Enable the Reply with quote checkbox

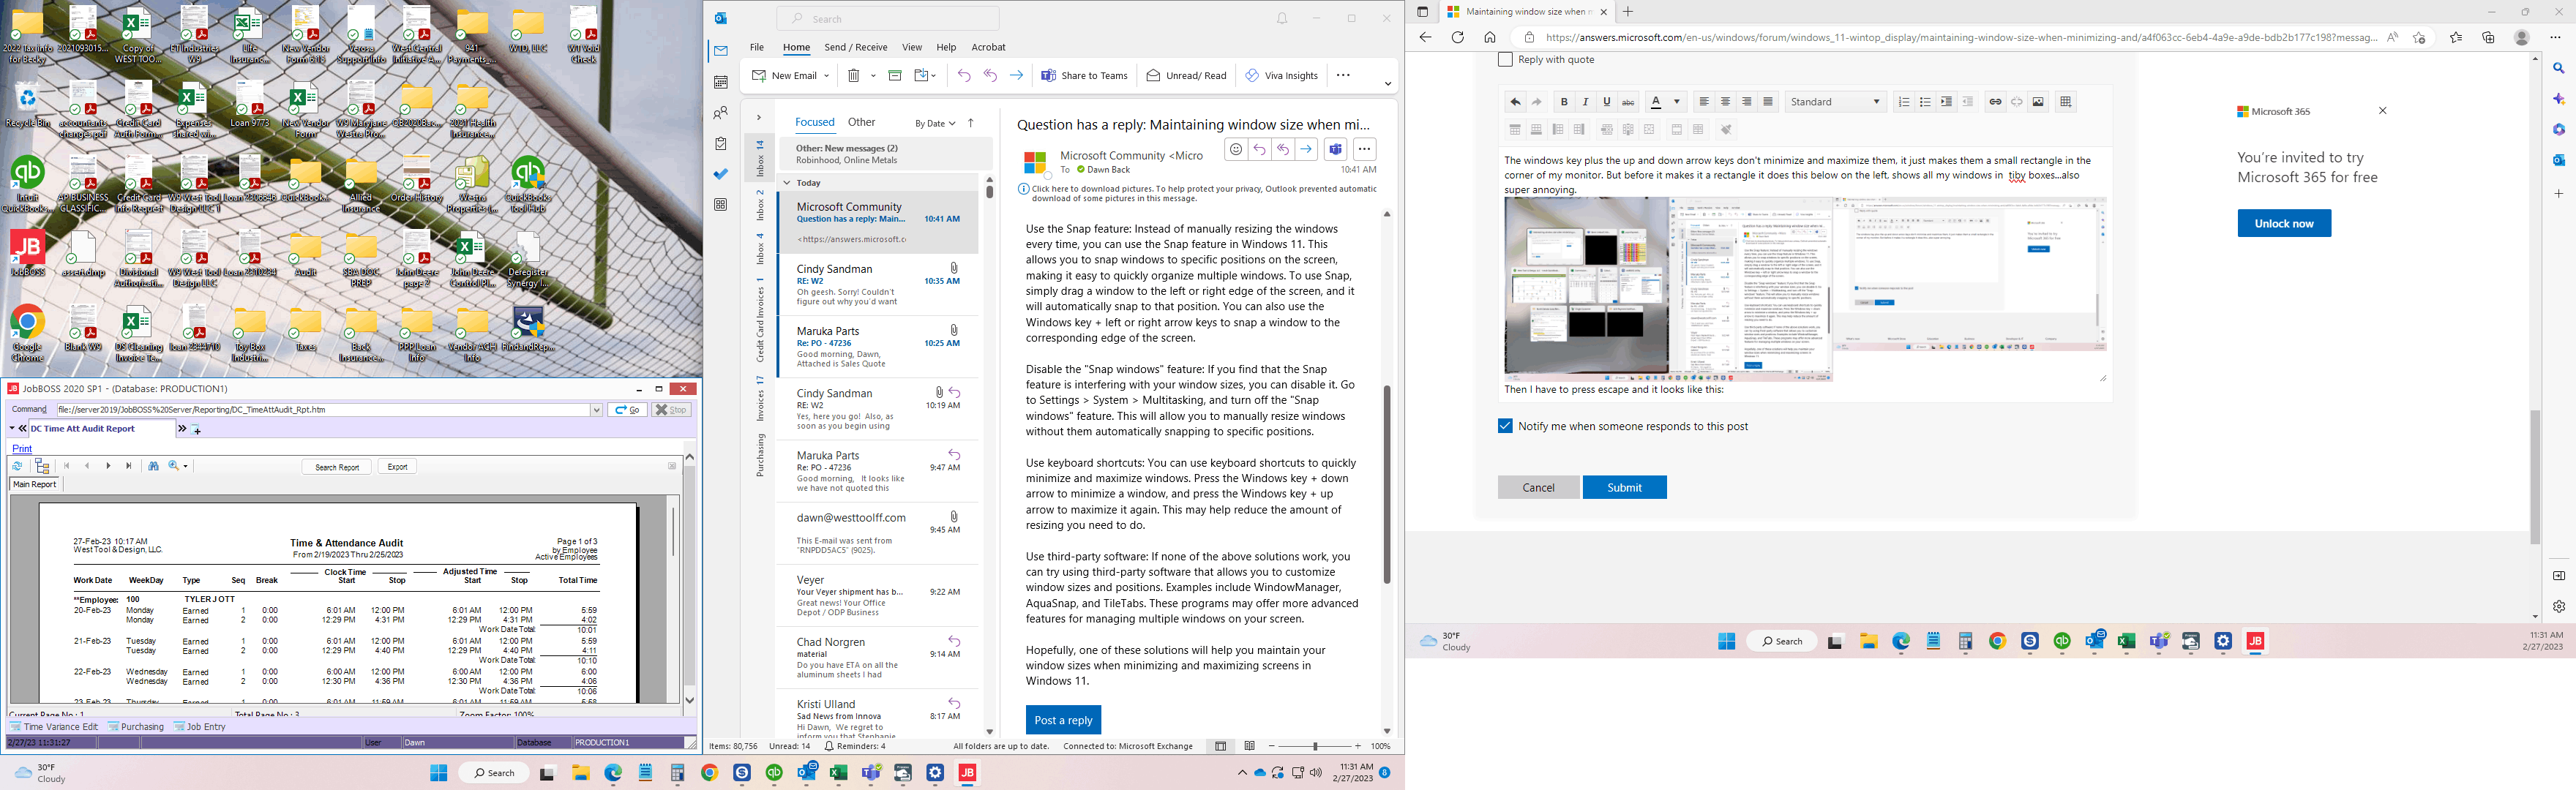[x=1505, y=59]
